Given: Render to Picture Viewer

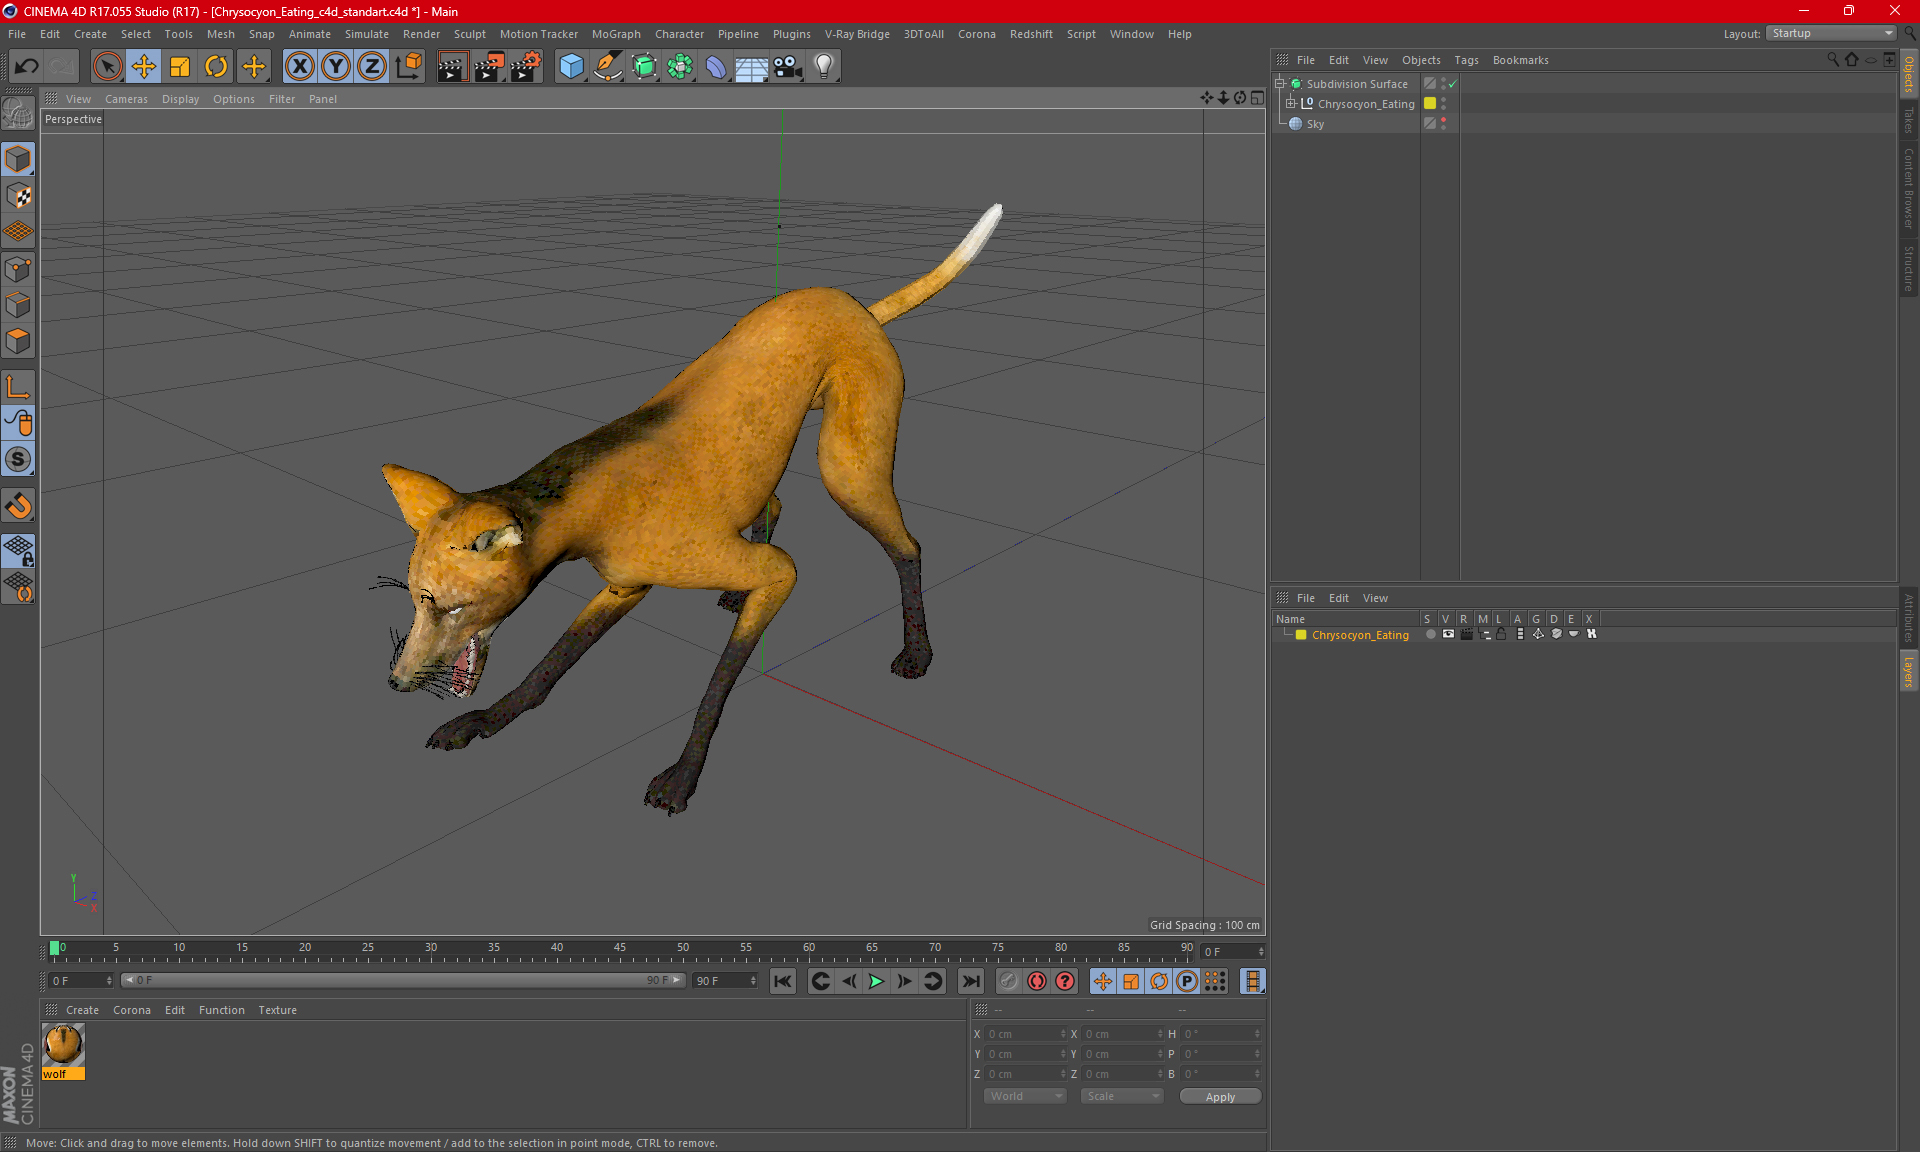Looking at the screenshot, I should 489,66.
